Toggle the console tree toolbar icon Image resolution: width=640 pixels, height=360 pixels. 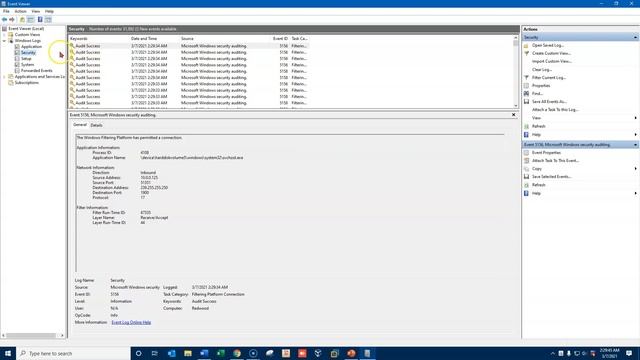coord(31,20)
